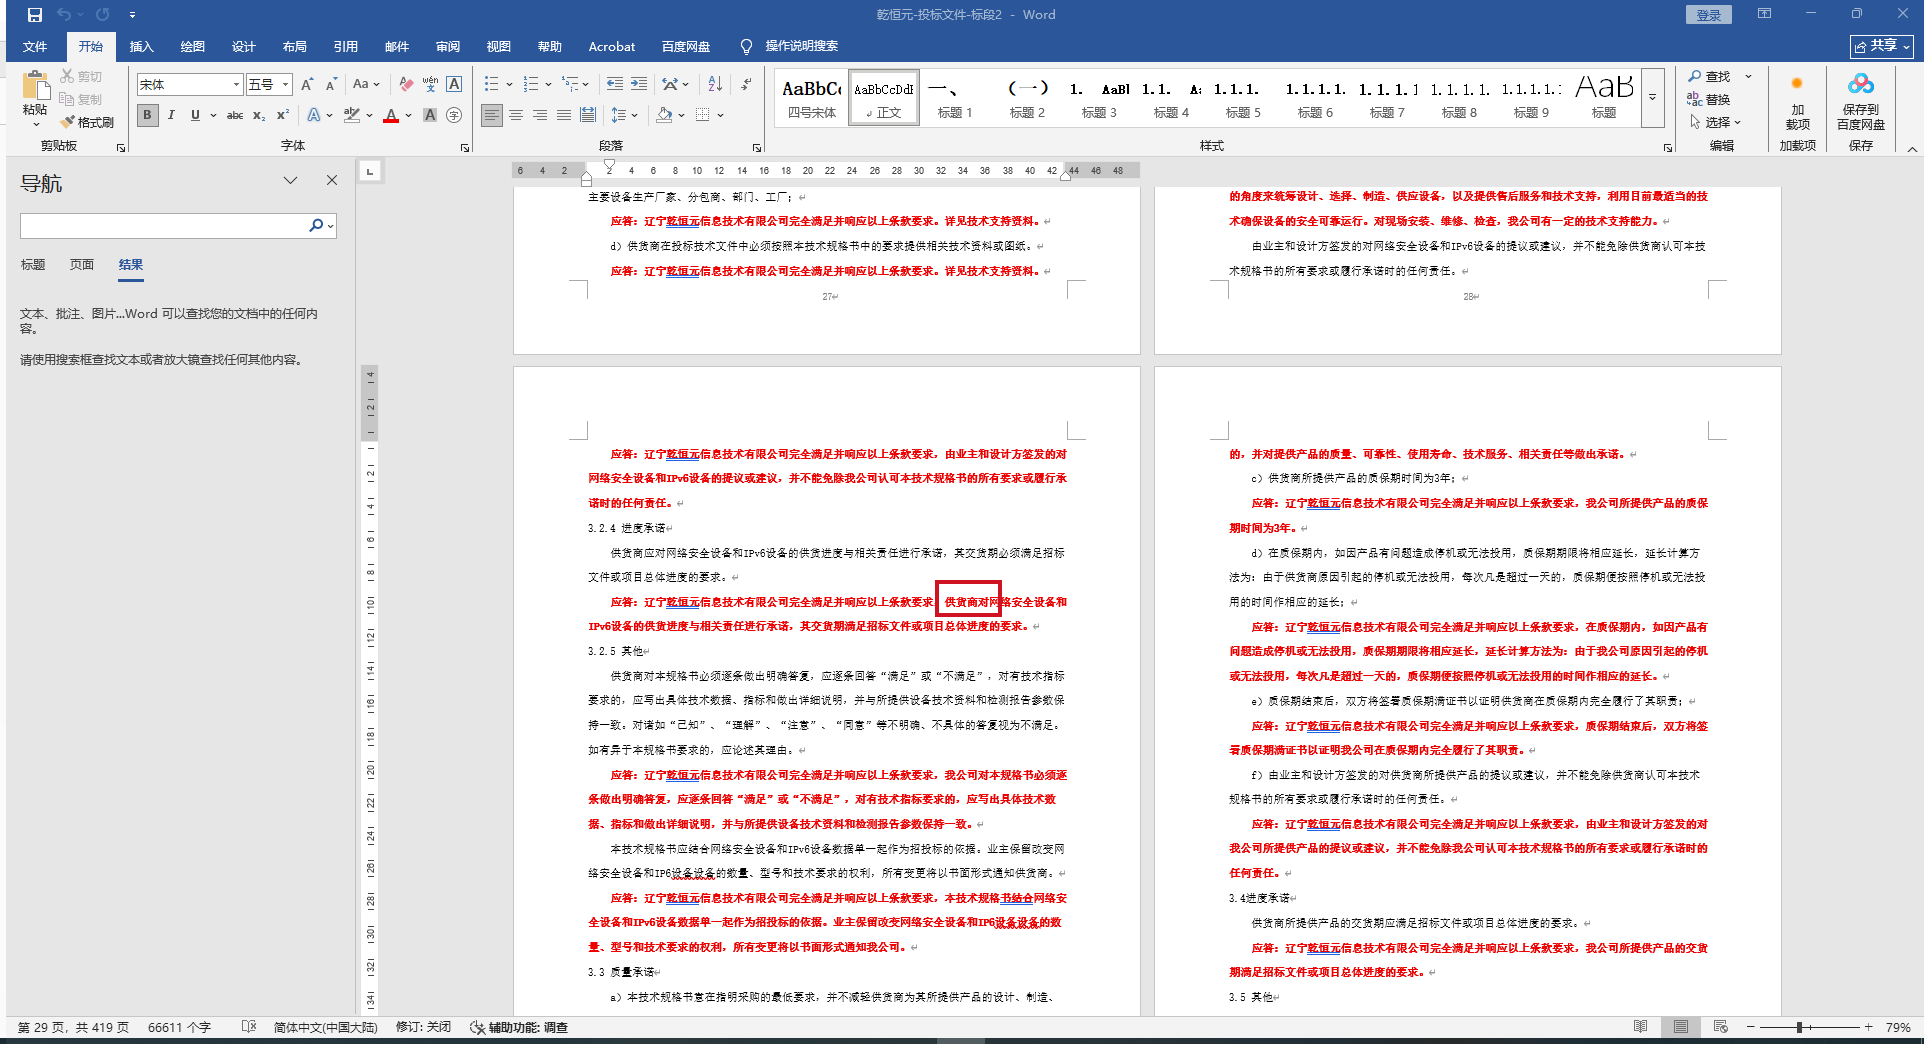Toggle track changes status 修订: 关闭
Image resolution: width=1924 pixels, height=1044 pixels.
point(423,1027)
